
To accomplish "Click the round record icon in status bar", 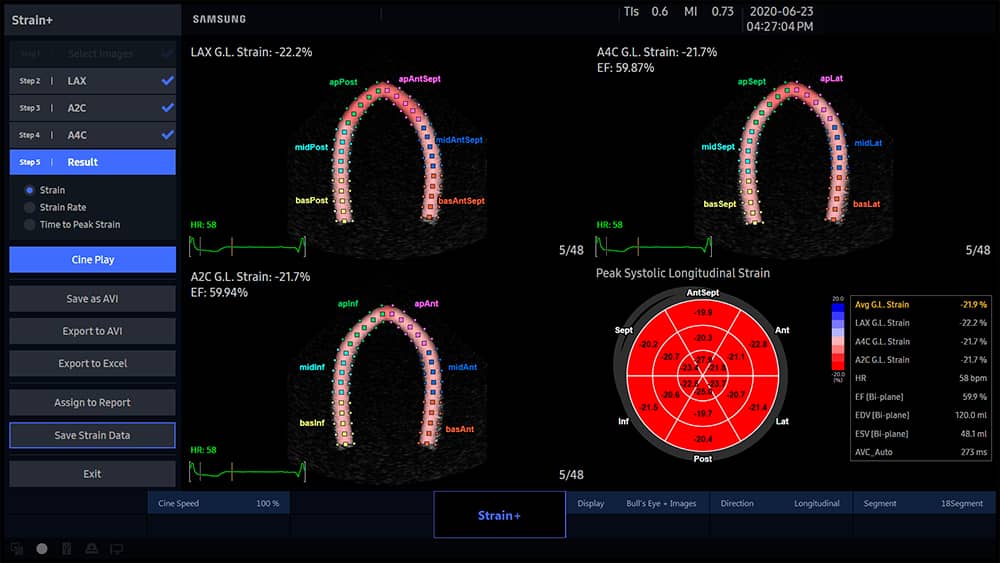I will pyautogui.click(x=42, y=548).
